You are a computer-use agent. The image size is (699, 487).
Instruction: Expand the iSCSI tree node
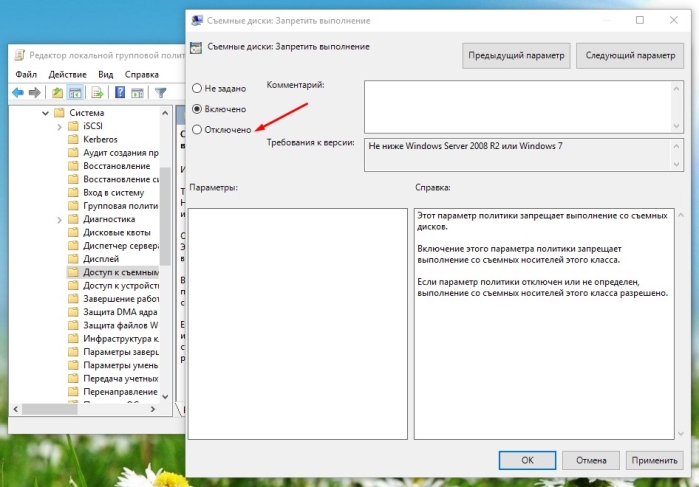[x=59, y=127]
